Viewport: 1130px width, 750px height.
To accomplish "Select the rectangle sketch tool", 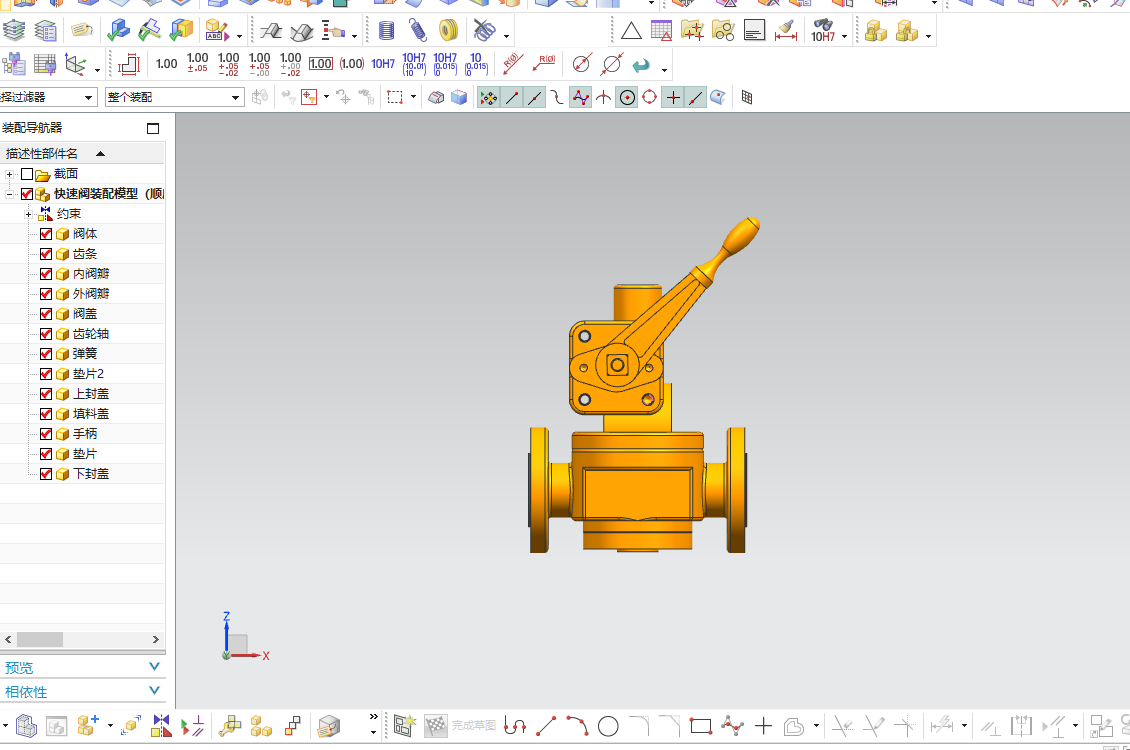I will 700,725.
